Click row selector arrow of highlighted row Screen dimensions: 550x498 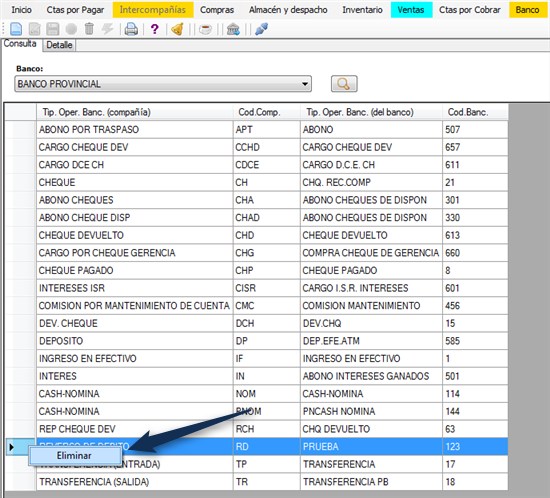coord(11,447)
